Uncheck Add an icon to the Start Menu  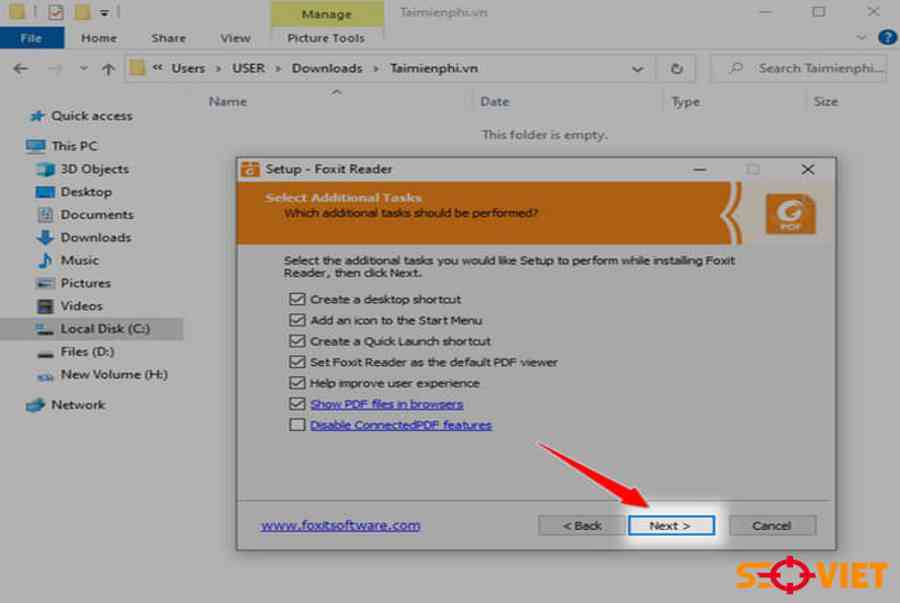(297, 320)
